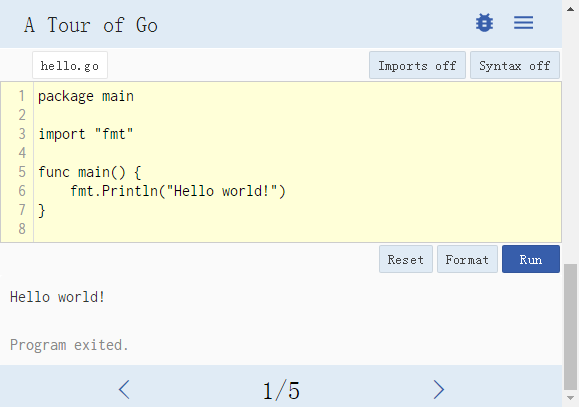Click the Hello world! output text
579x407 pixels.
tap(58, 297)
